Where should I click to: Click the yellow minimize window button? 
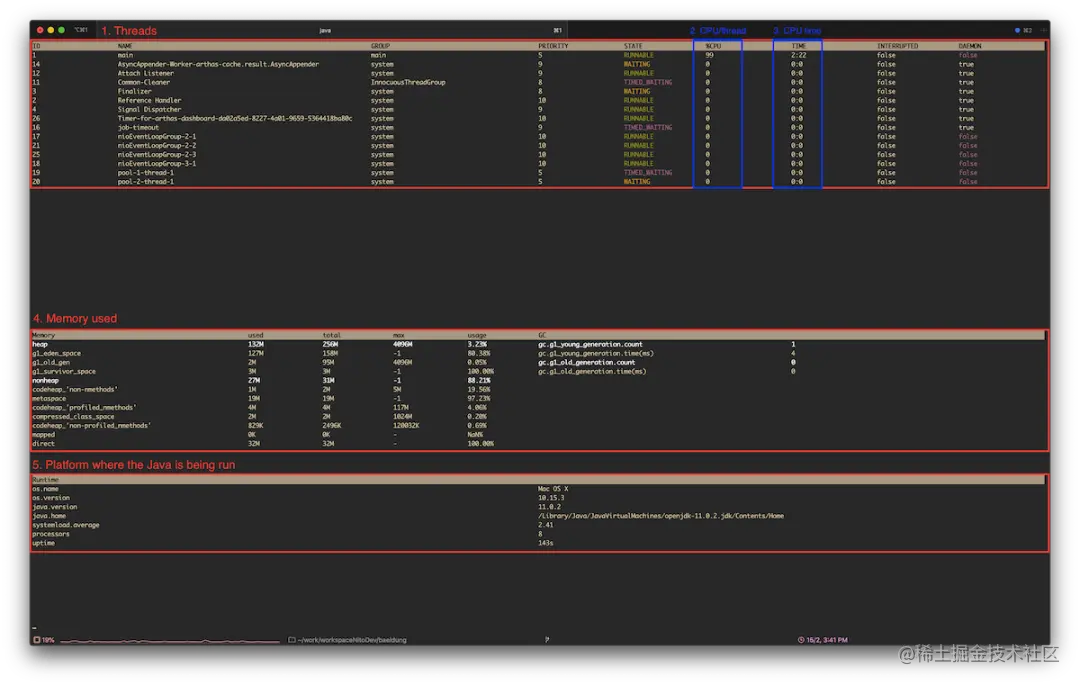(x=50, y=30)
